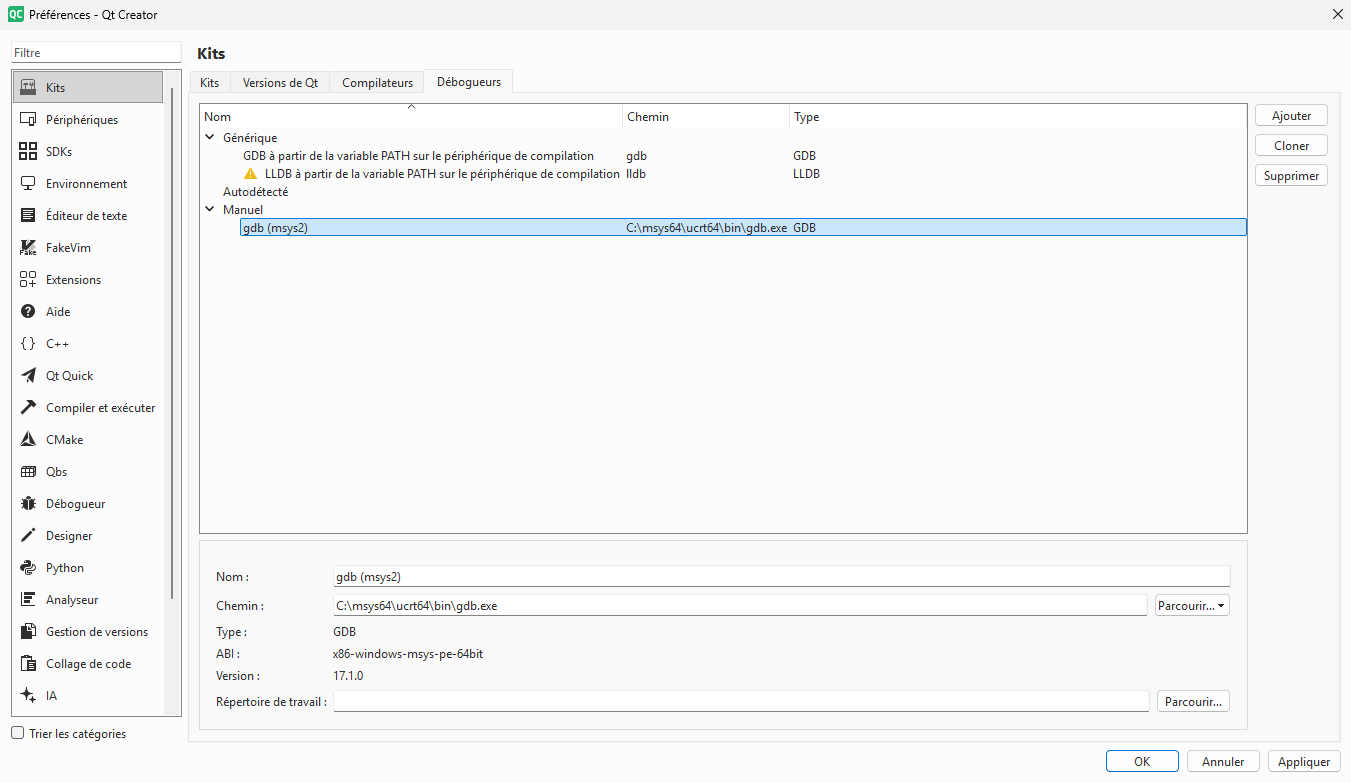Open the Kits category icon

click(x=28, y=87)
